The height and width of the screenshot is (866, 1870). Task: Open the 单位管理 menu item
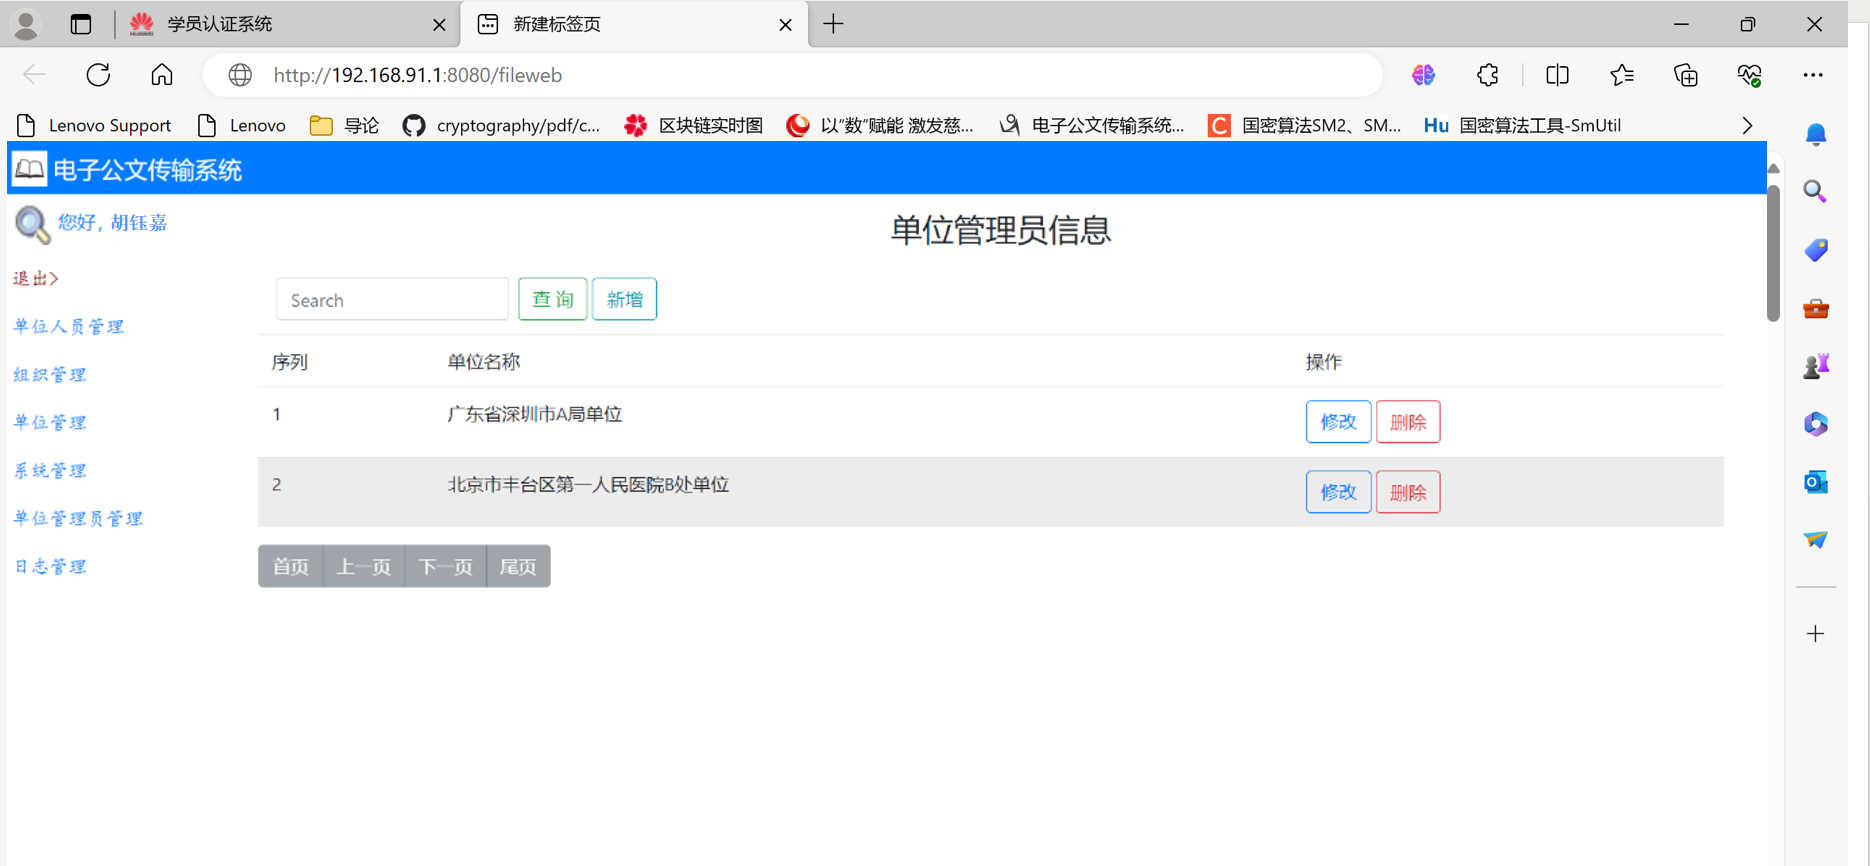point(50,422)
